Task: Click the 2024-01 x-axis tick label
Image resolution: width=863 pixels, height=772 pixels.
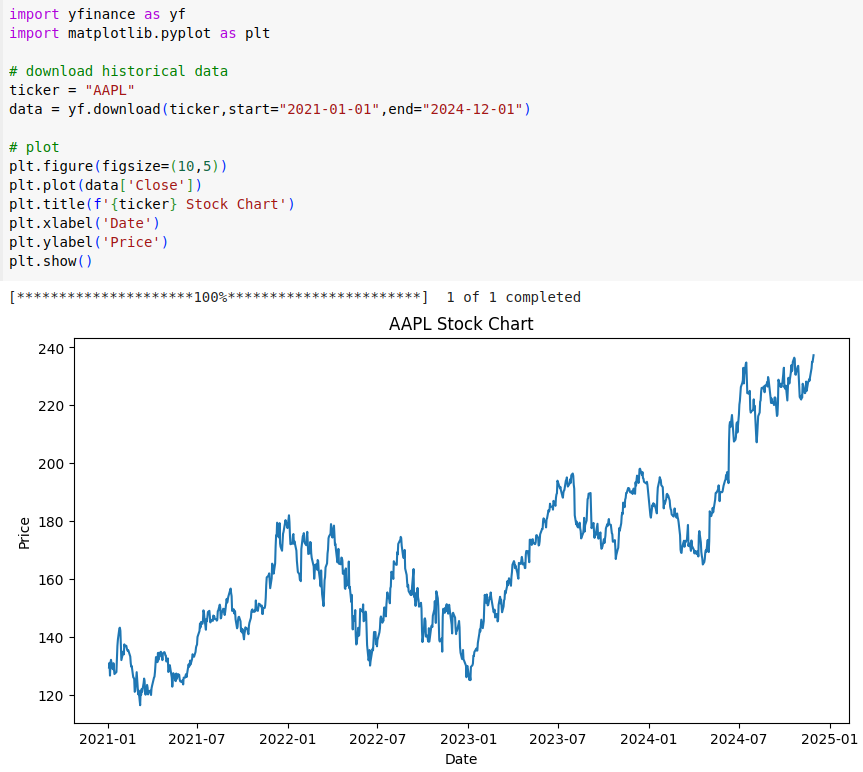Action: point(649,739)
